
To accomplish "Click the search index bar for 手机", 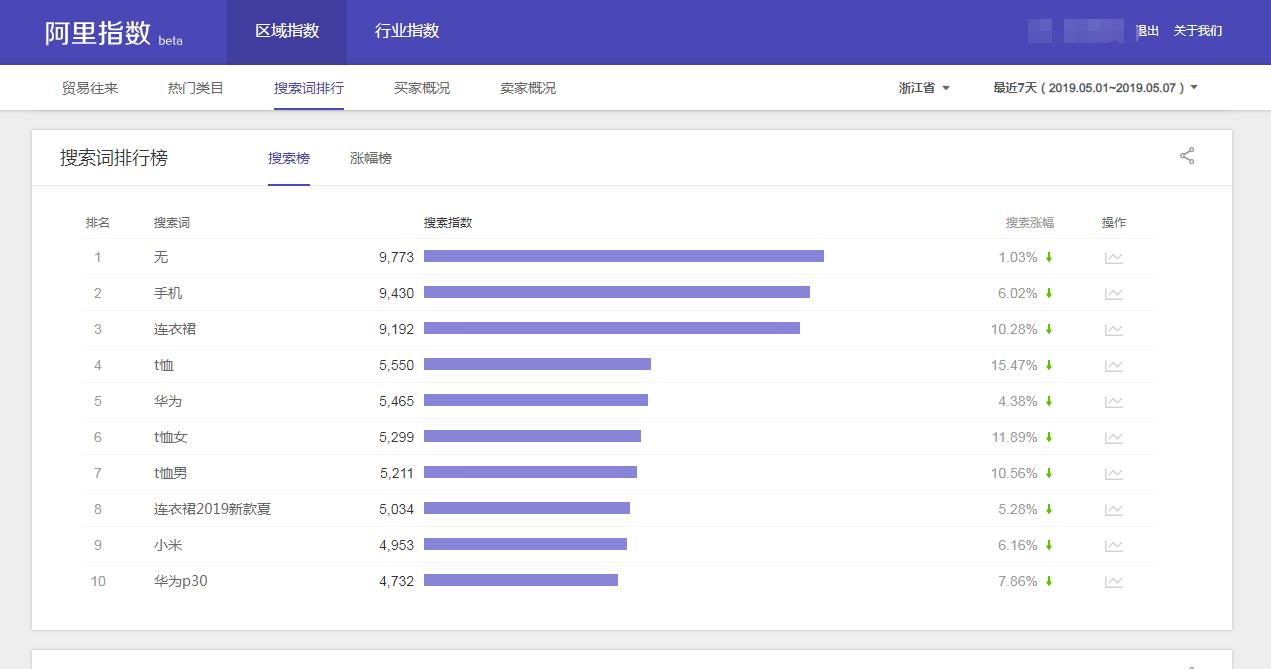I will click(616, 292).
